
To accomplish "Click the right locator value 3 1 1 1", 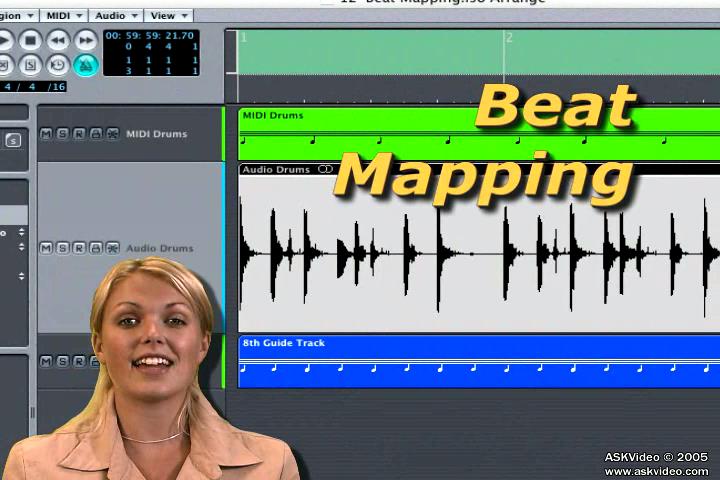I will tap(162, 71).
